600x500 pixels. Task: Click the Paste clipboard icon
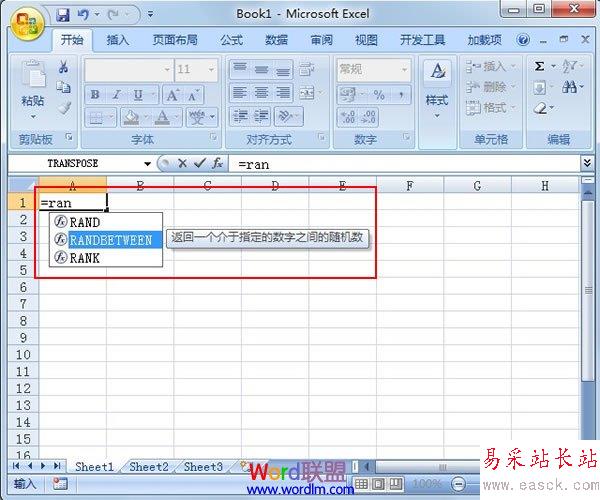34,73
